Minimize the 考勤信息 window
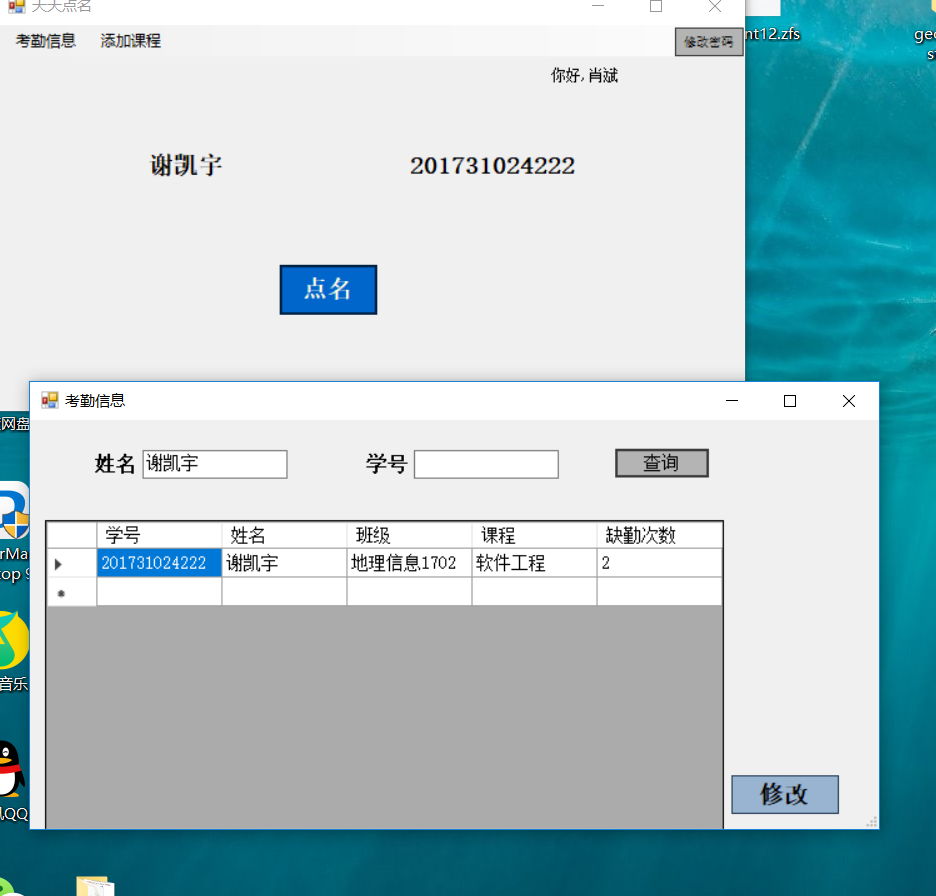 (732, 401)
